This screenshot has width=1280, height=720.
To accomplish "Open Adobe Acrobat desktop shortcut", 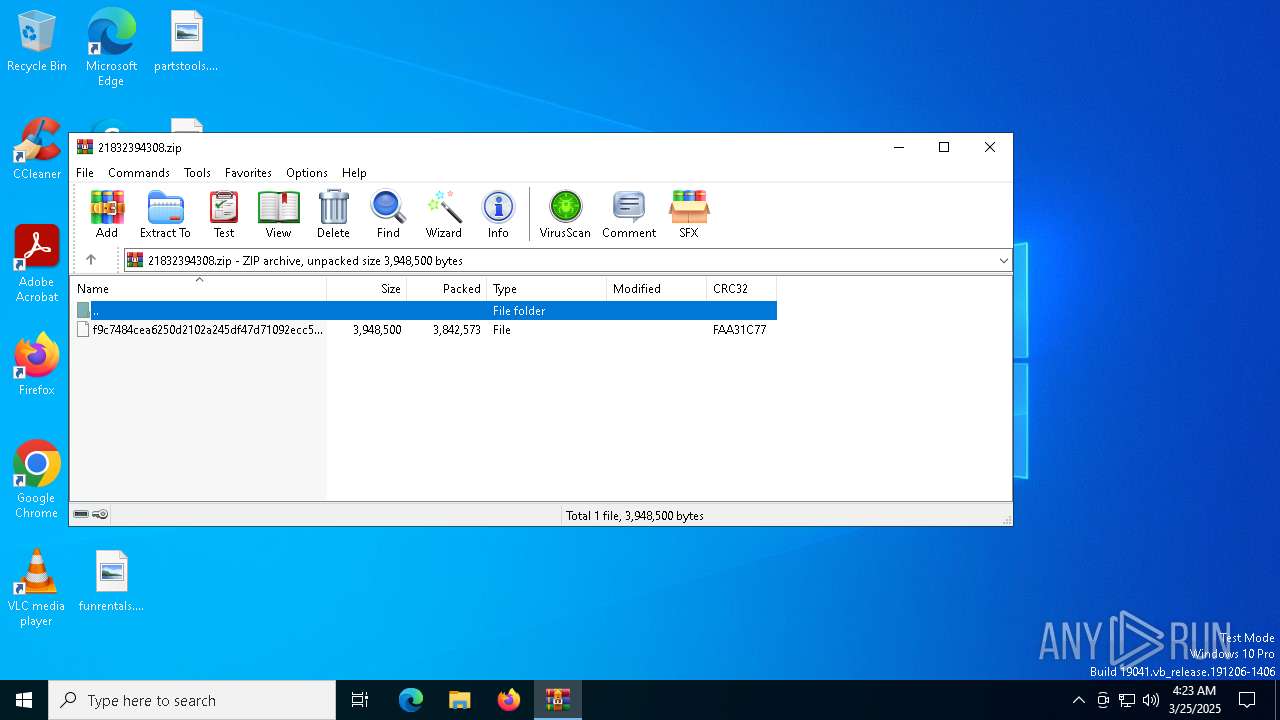I will click(x=37, y=264).
